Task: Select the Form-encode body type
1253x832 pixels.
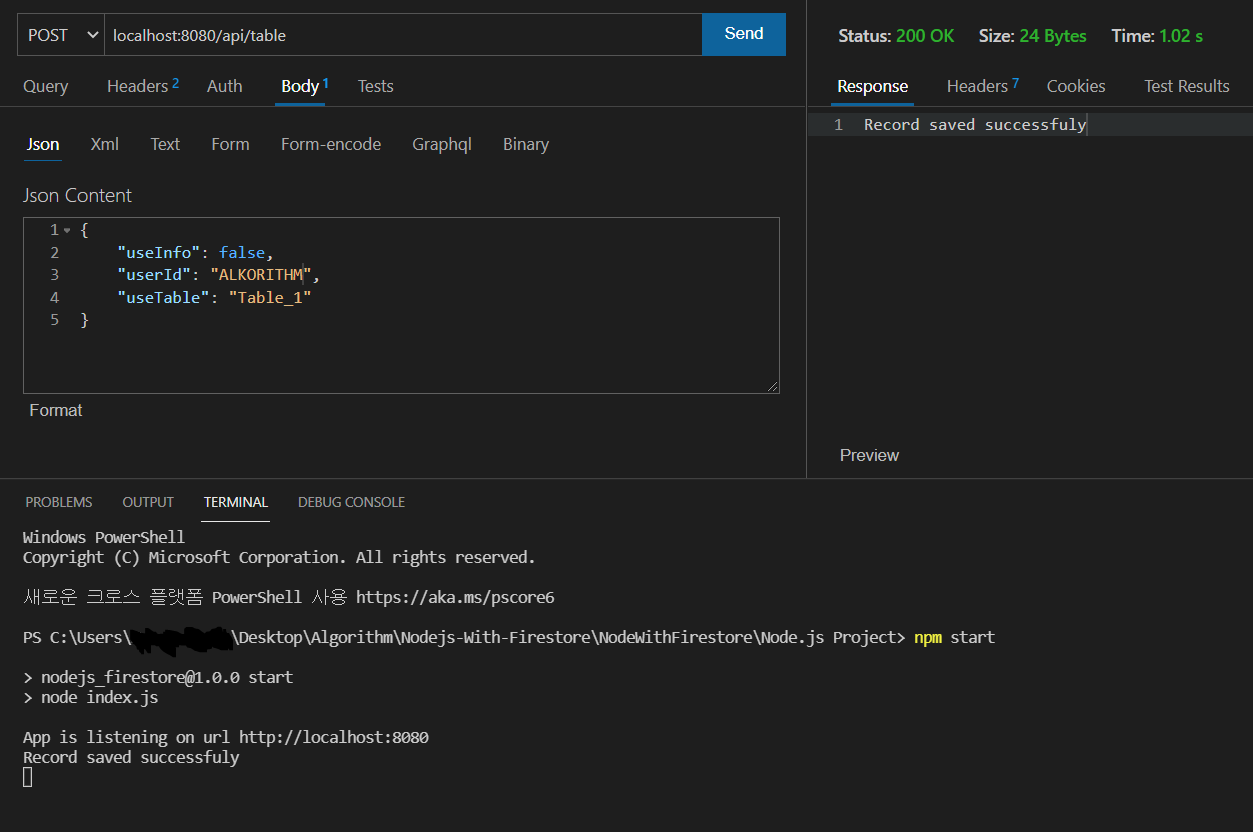Action: (x=330, y=144)
